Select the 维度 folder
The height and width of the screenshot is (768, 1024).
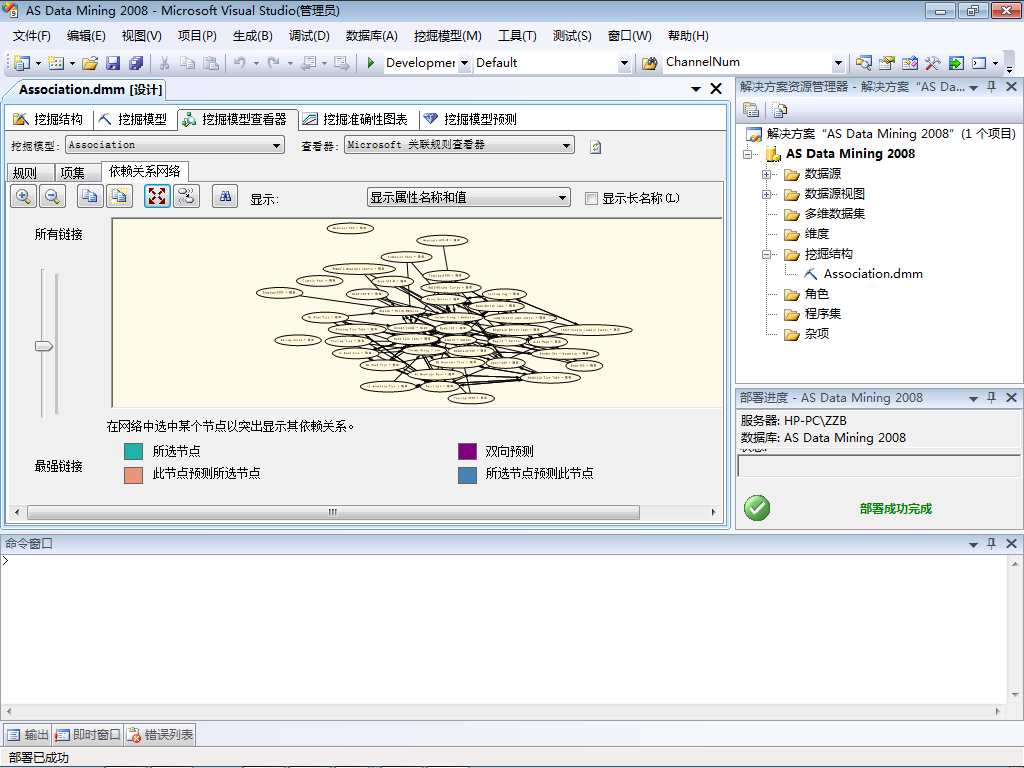click(816, 234)
